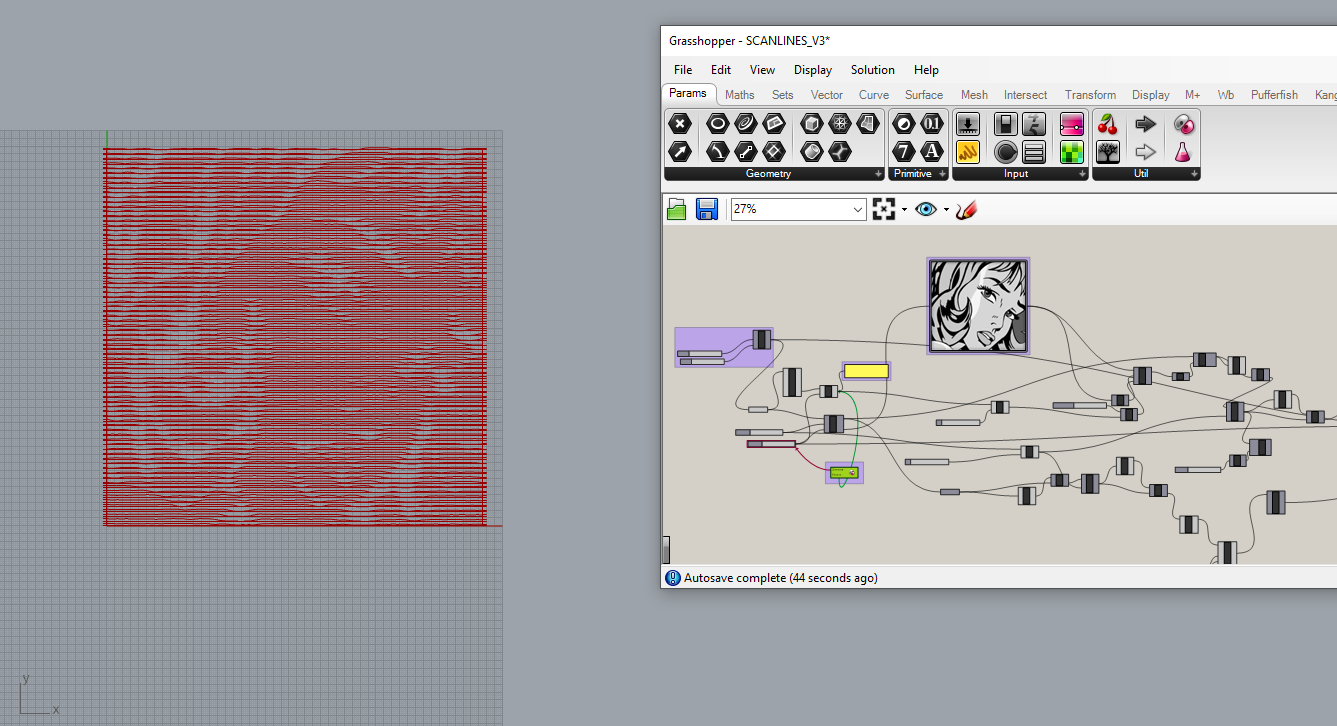Click the Sketch tool red pencil icon

965,208
